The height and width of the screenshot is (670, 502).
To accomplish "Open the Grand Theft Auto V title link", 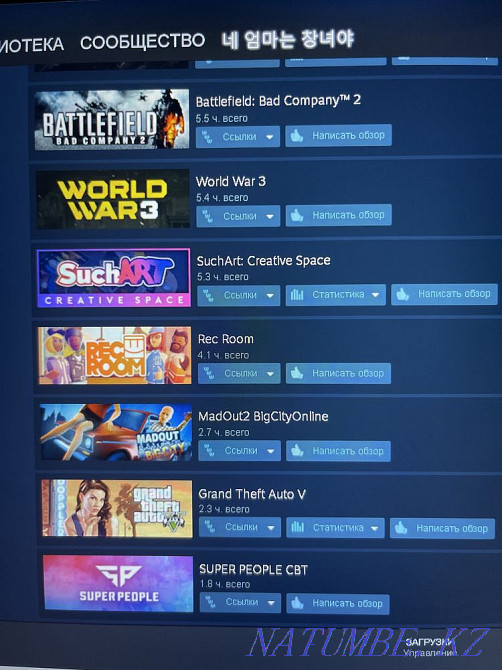I will click(x=252, y=494).
